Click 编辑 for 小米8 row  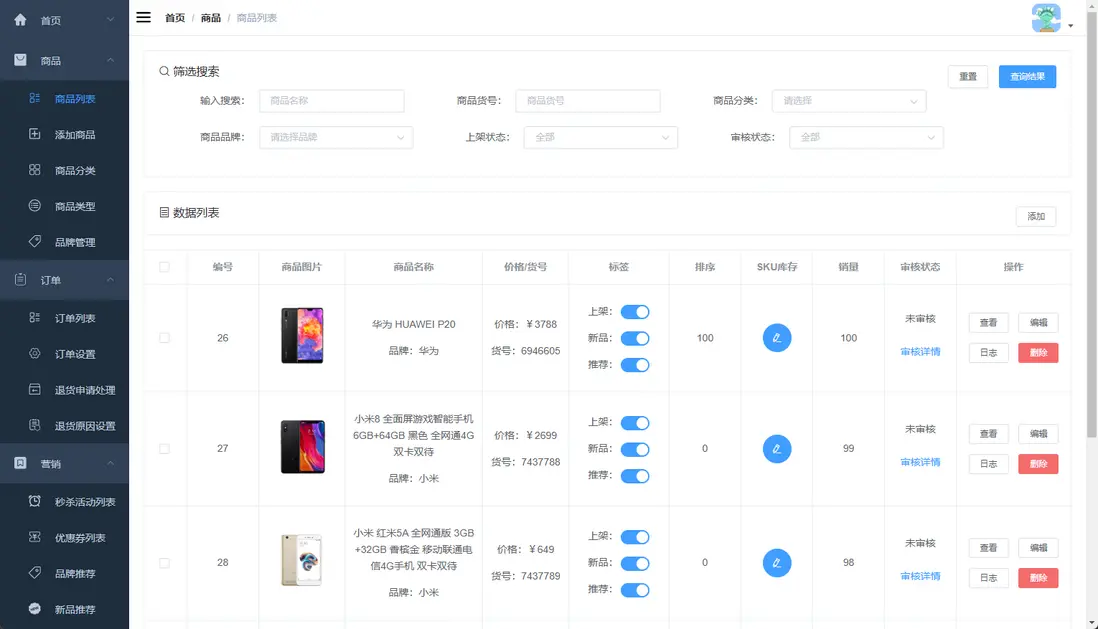tap(1038, 434)
